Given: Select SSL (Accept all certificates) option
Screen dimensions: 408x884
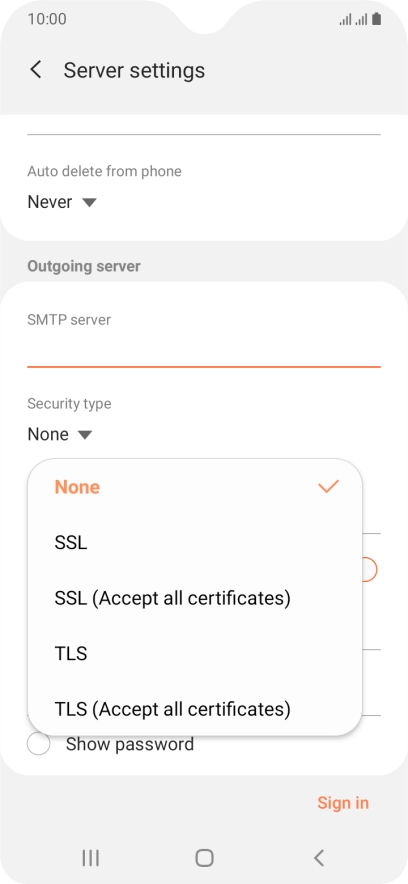Looking at the screenshot, I should tap(194, 598).
